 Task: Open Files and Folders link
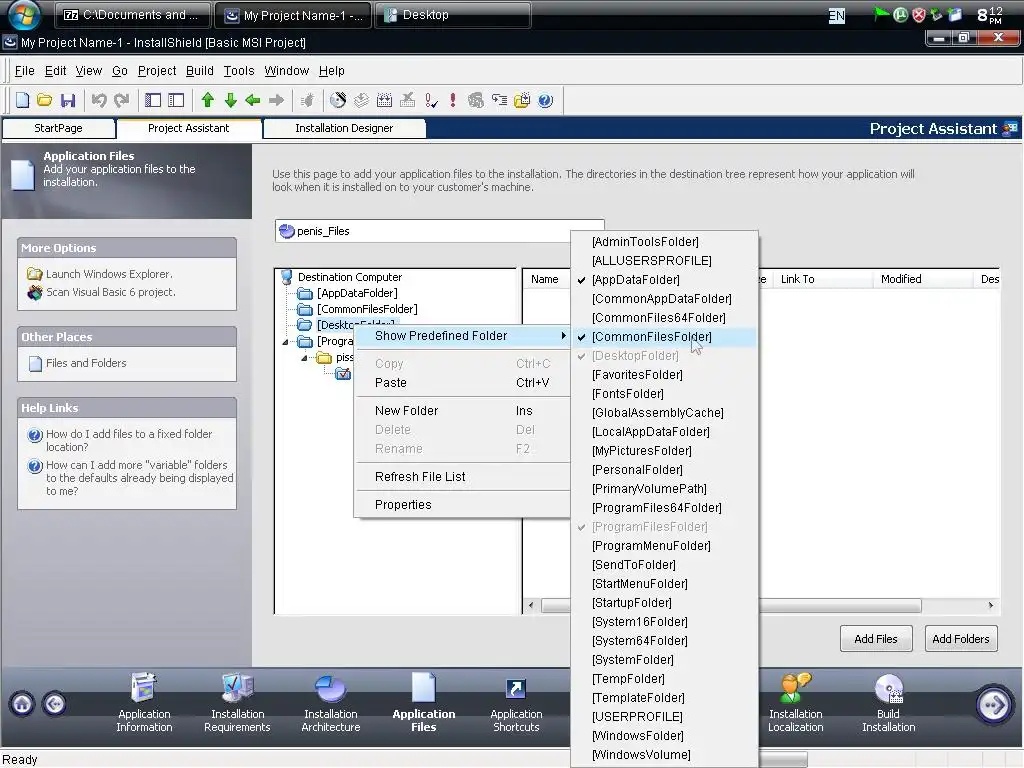click(86, 363)
